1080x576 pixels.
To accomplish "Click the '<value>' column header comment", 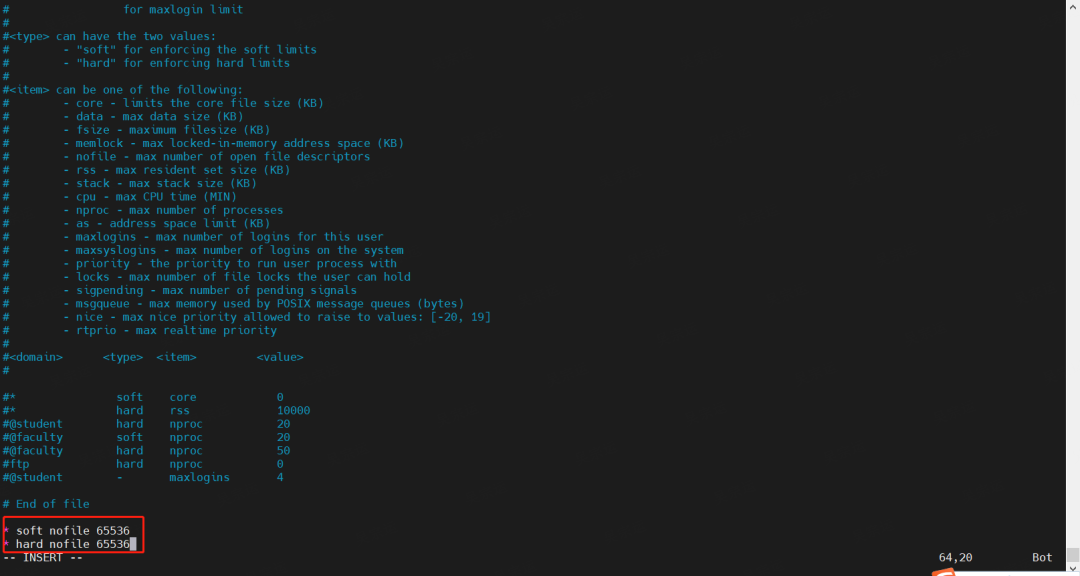I will point(280,358).
